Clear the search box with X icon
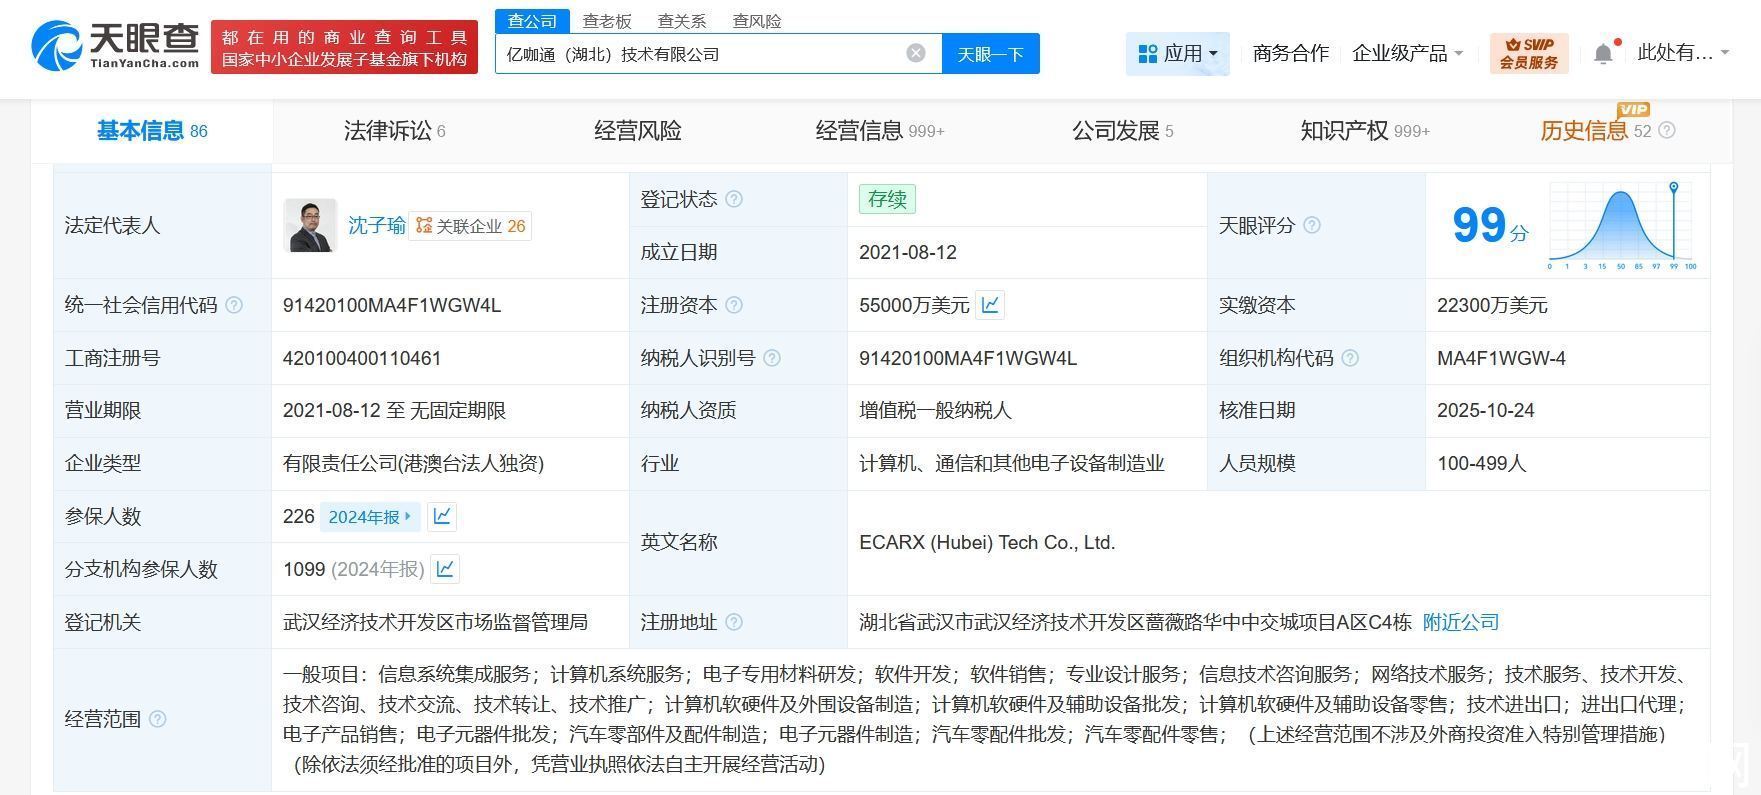 pos(916,53)
